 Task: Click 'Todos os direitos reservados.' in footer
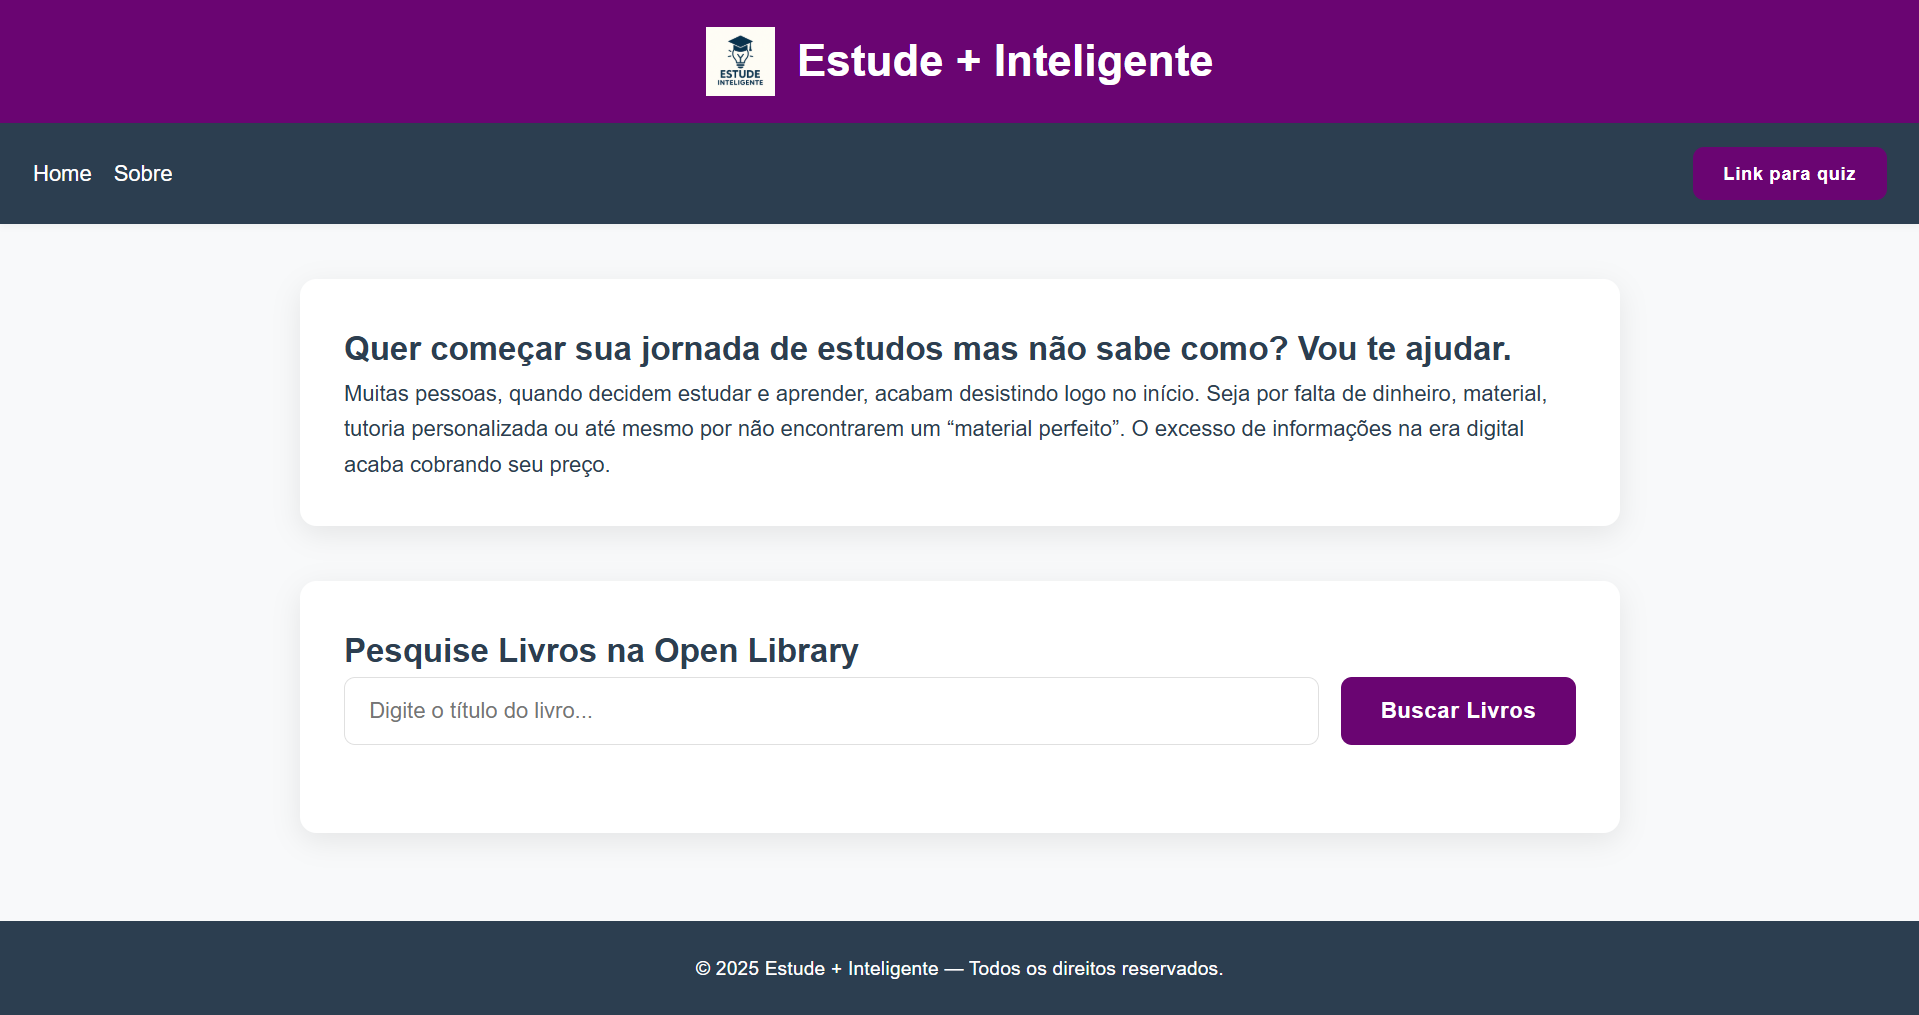[1096, 969]
